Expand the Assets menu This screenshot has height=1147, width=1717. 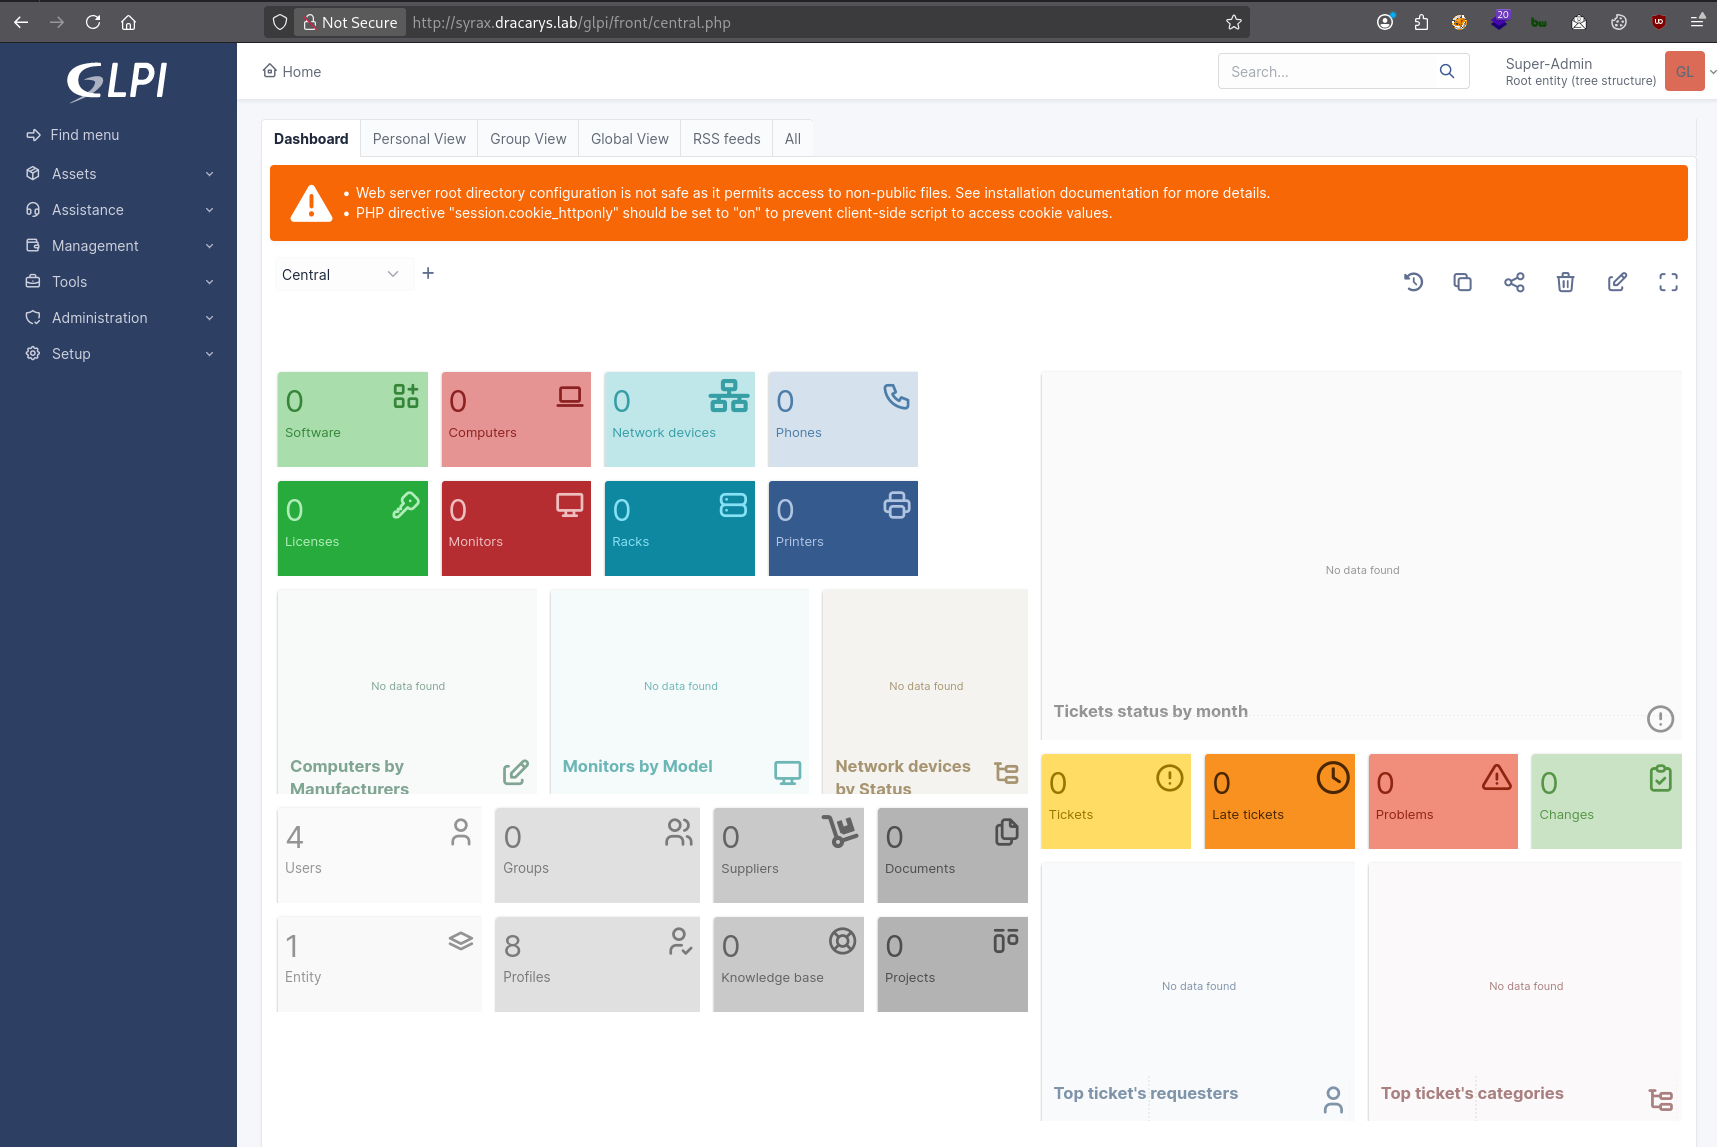(x=119, y=174)
